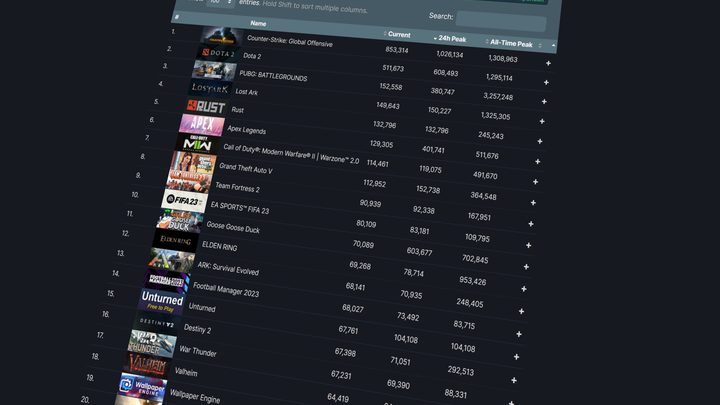Open the Call of Duty Warzone 2.0 link
720x405 pixels.
click(291, 153)
